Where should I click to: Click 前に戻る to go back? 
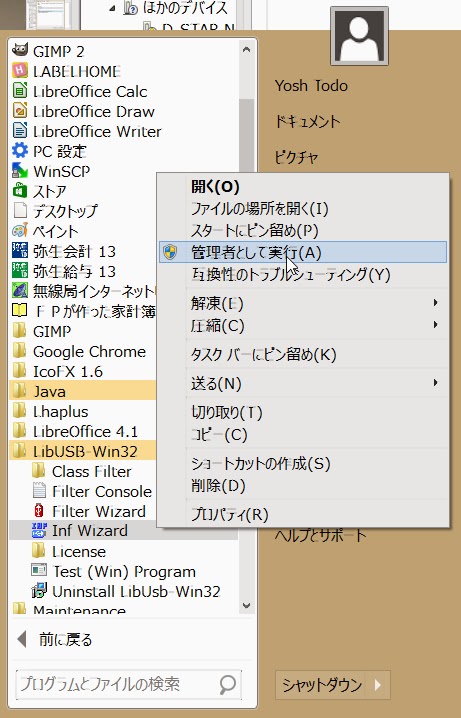click(x=55, y=639)
